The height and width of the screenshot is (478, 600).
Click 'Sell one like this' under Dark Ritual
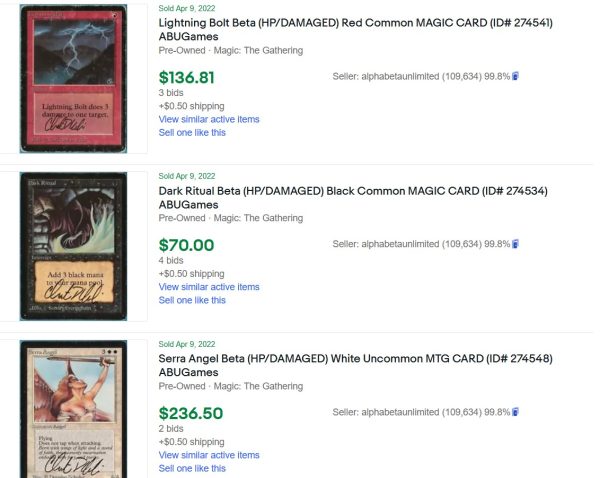(x=192, y=300)
